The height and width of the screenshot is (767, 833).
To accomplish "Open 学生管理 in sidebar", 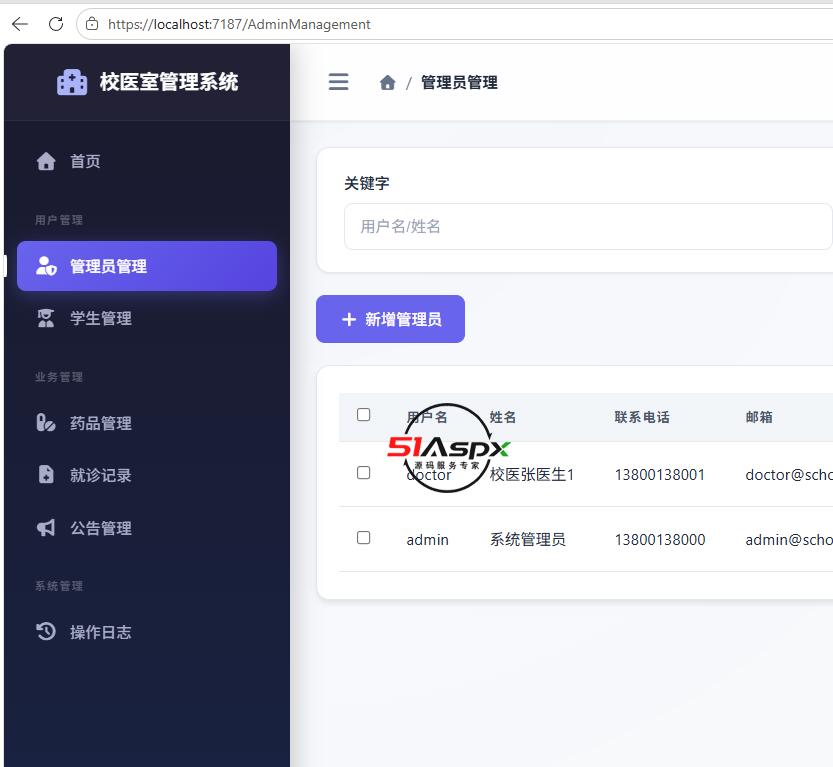I will (x=147, y=318).
